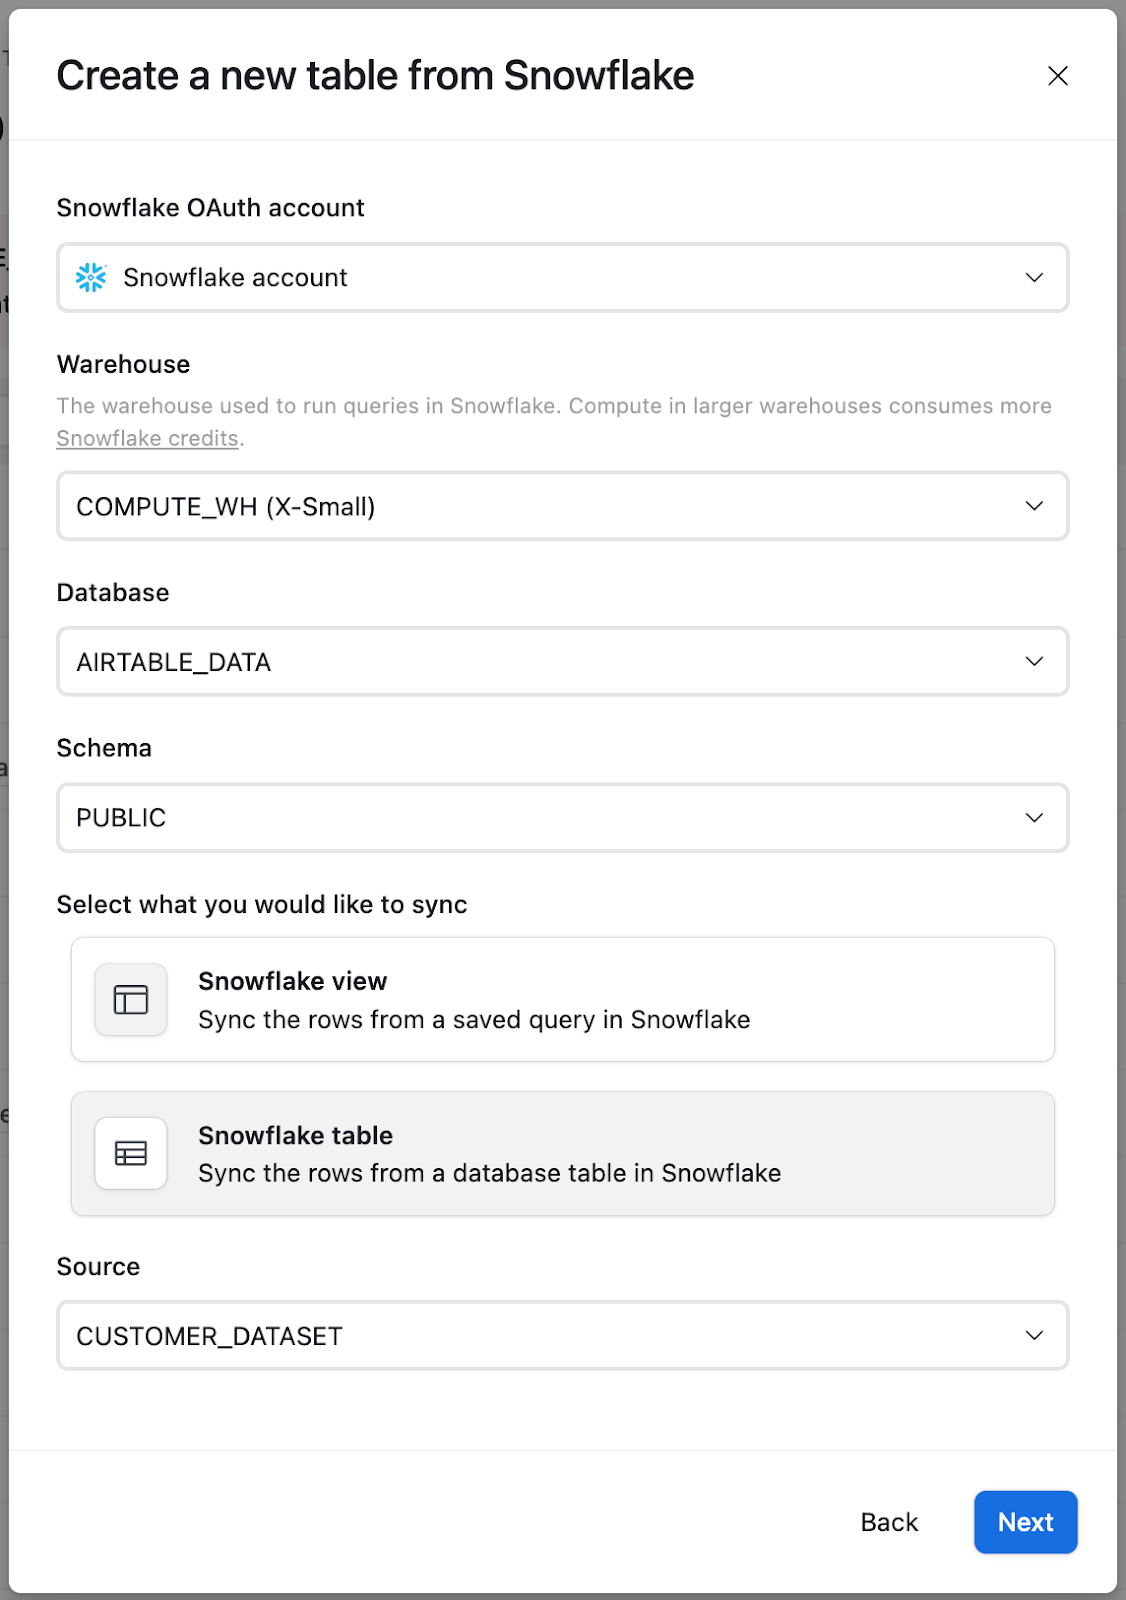Click the Snowflake table grid icon
The image size is (1126, 1600).
131,1153
